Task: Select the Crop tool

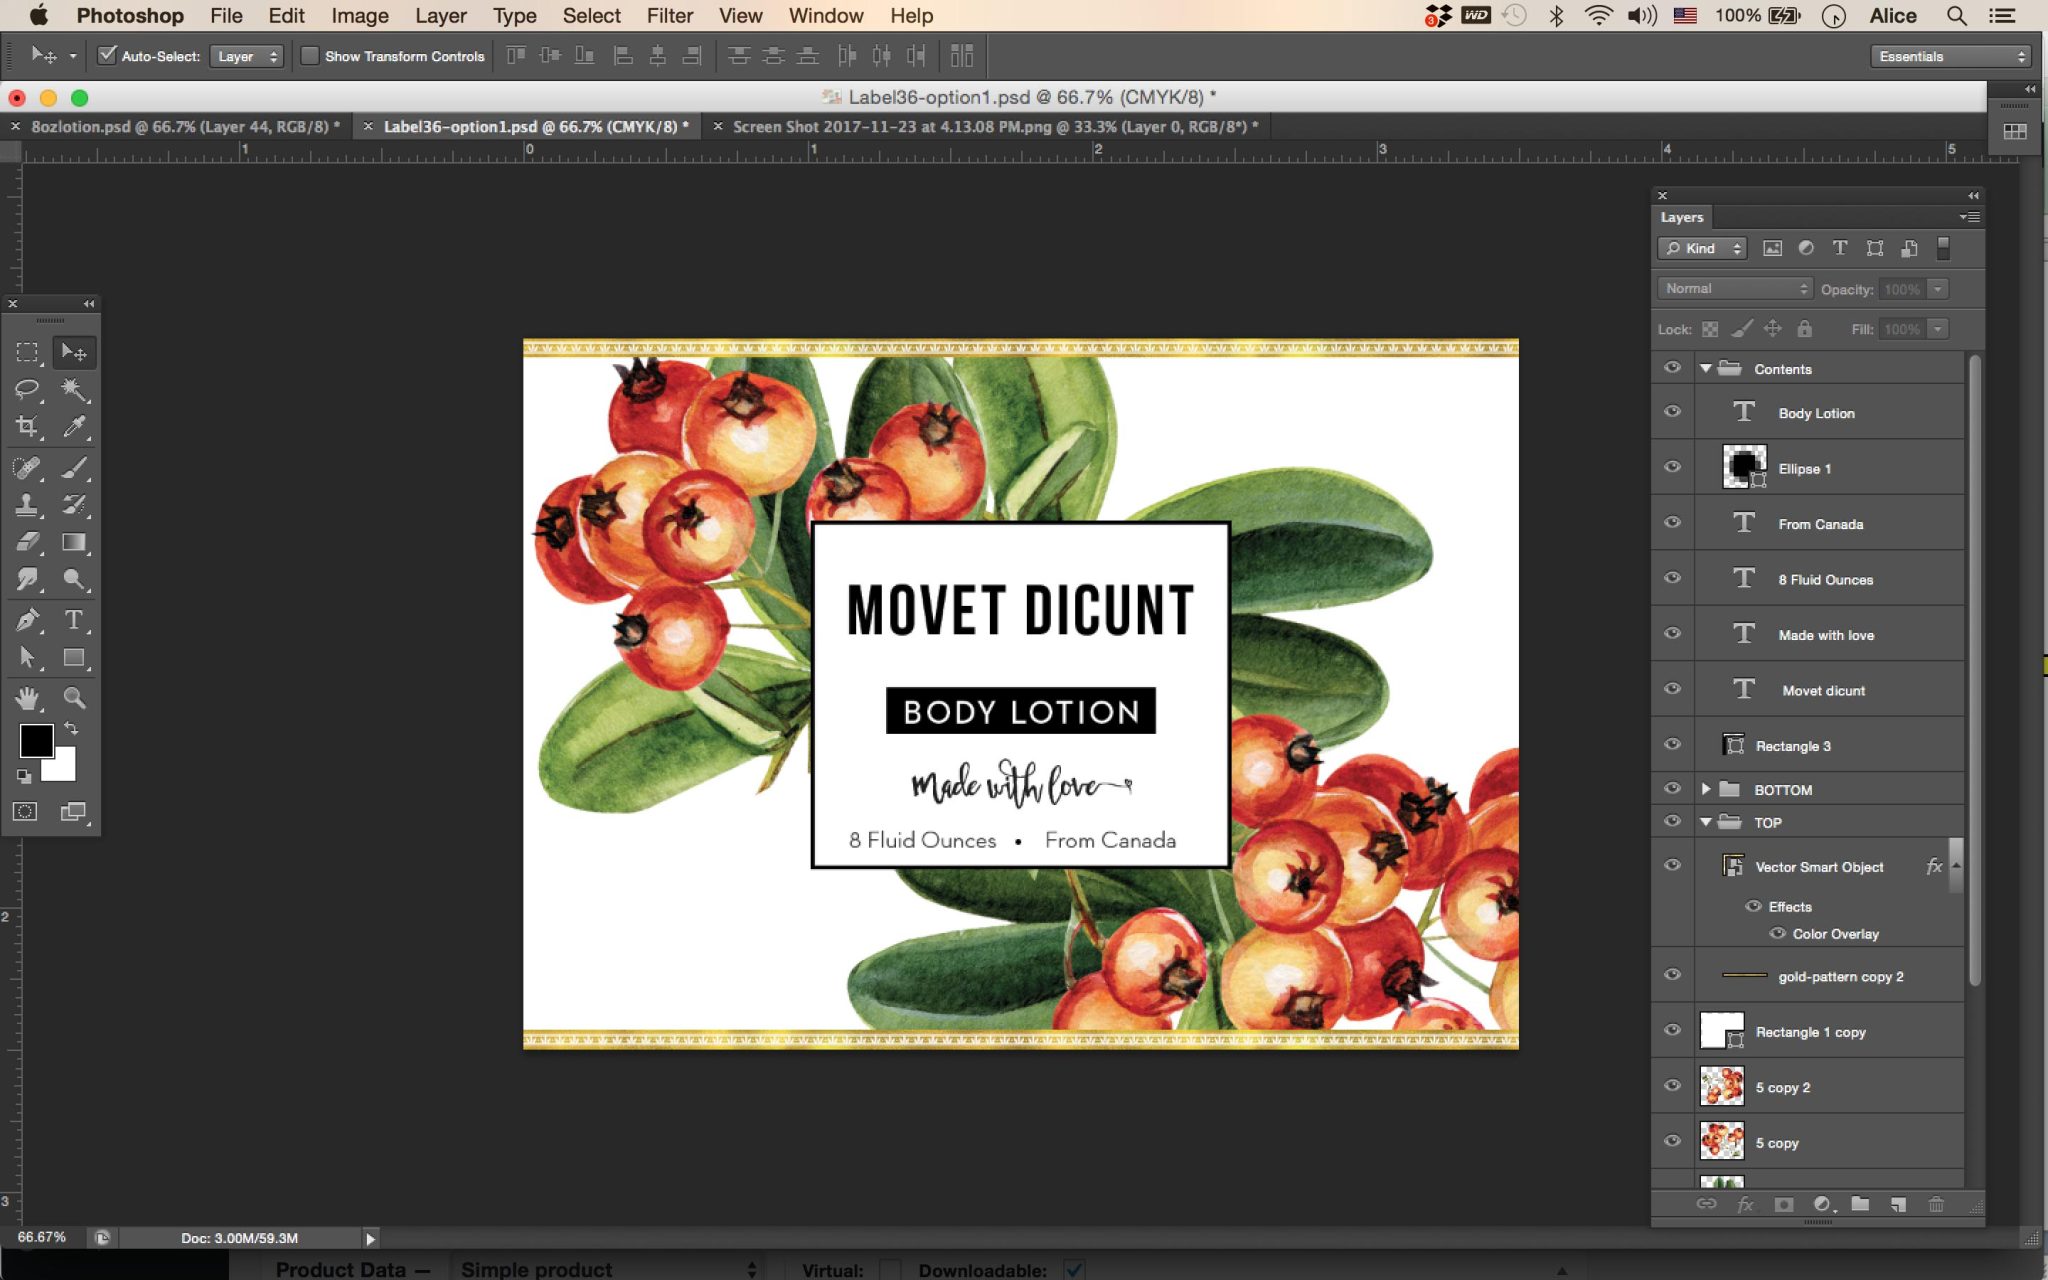Action: (27, 427)
